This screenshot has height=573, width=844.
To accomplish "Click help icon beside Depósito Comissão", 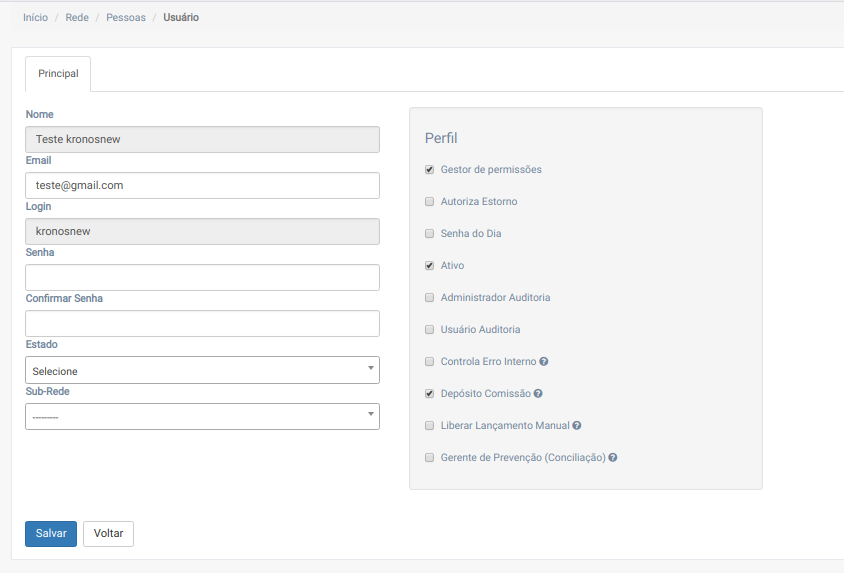I will tap(538, 394).
